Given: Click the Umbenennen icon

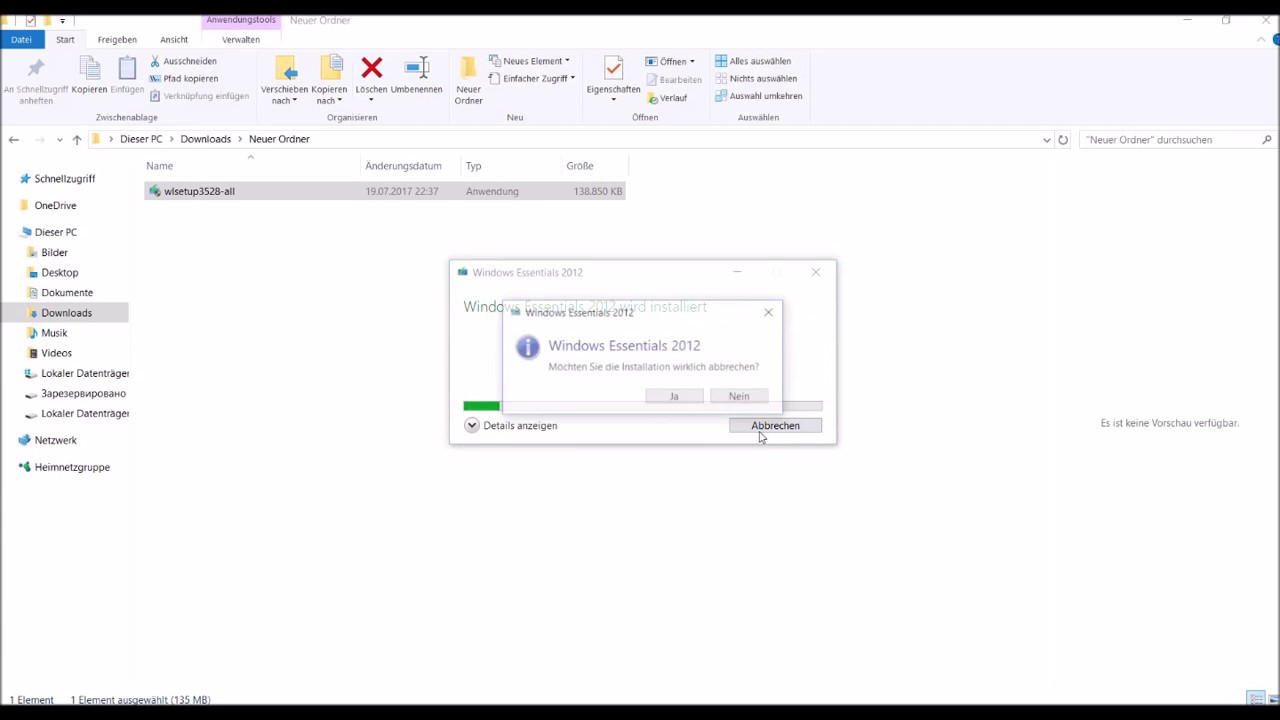Looking at the screenshot, I should pyautogui.click(x=417, y=68).
